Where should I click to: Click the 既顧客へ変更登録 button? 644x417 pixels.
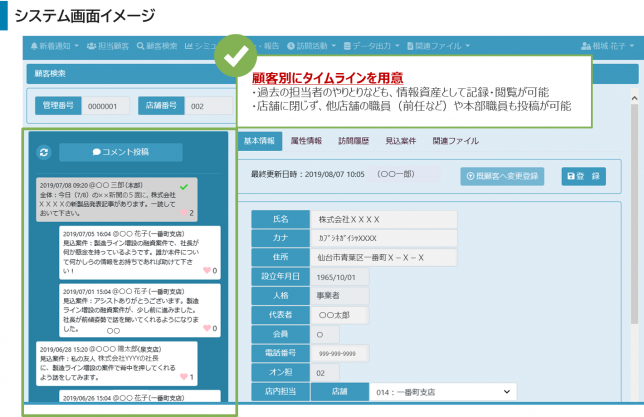(x=502, y=176)
